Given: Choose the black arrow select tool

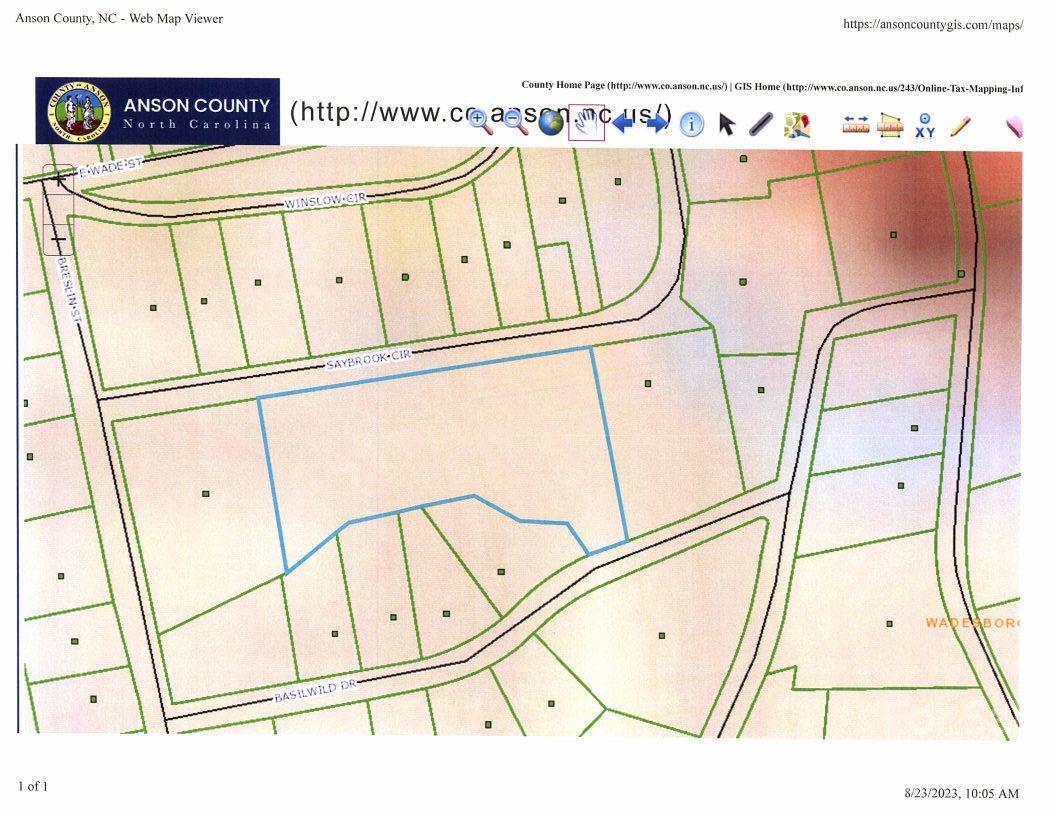Looking at the screenshot, I should (727, 124).
